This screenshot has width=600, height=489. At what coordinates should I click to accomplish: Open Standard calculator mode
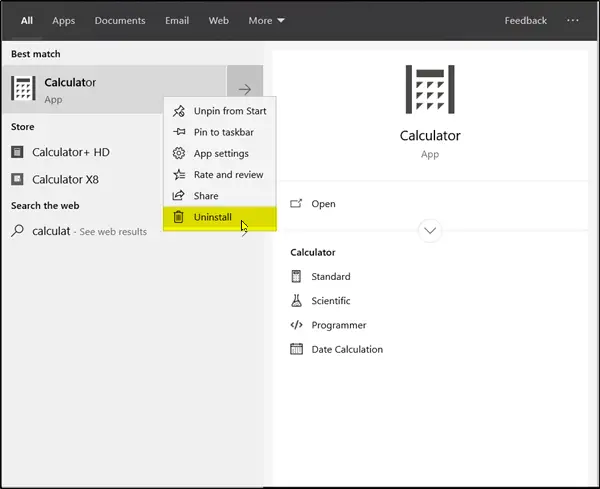pos(330,277)
